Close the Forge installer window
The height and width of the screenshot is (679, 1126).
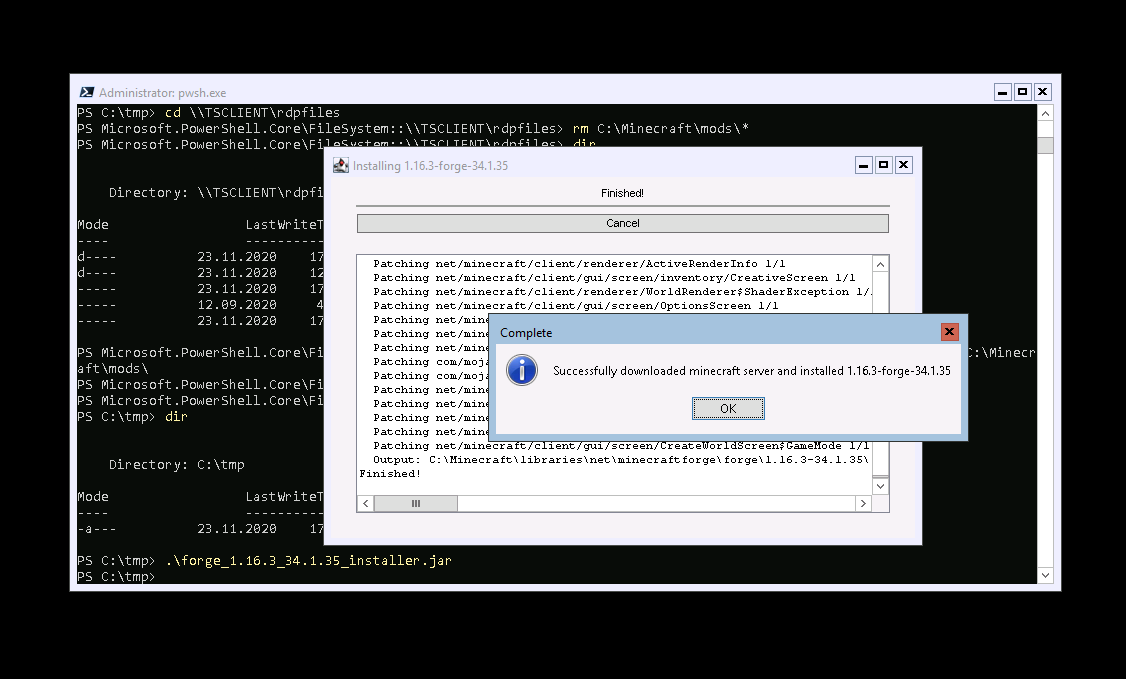(x=903, y=165)
